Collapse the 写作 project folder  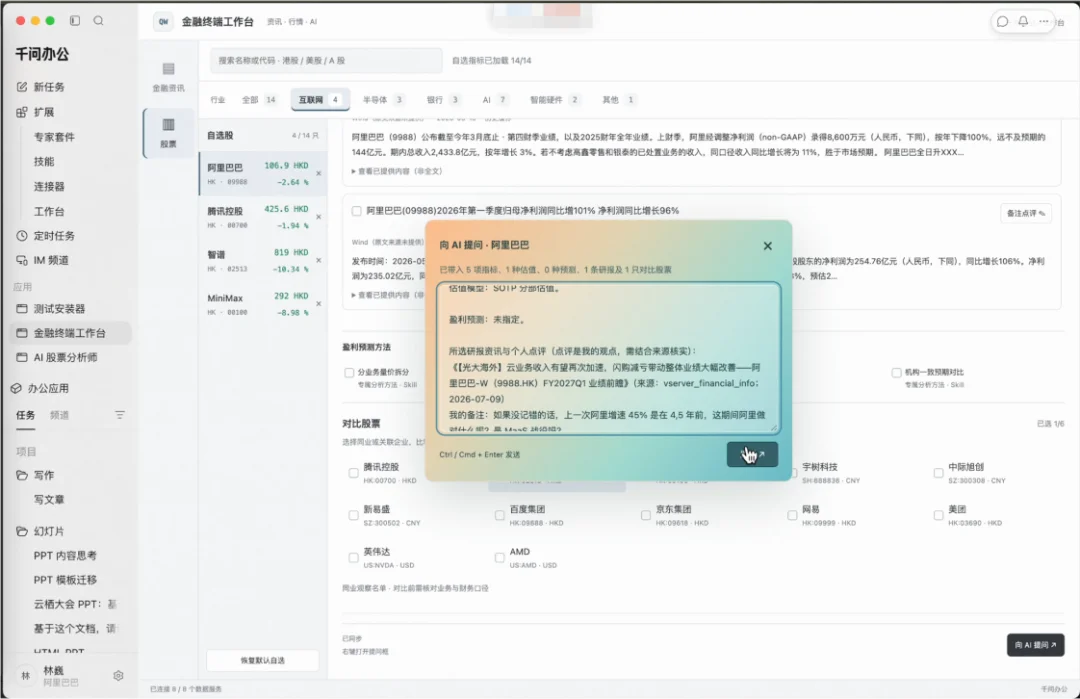tap(34, 475)
